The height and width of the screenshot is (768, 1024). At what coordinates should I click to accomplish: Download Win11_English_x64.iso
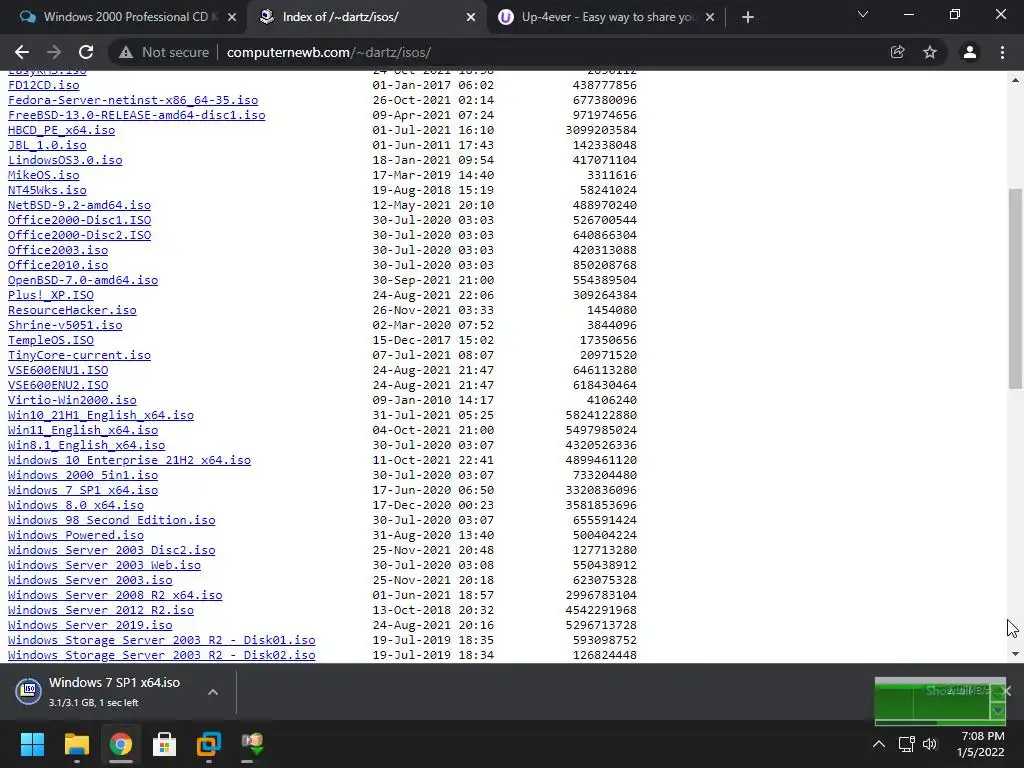point(83,430)
